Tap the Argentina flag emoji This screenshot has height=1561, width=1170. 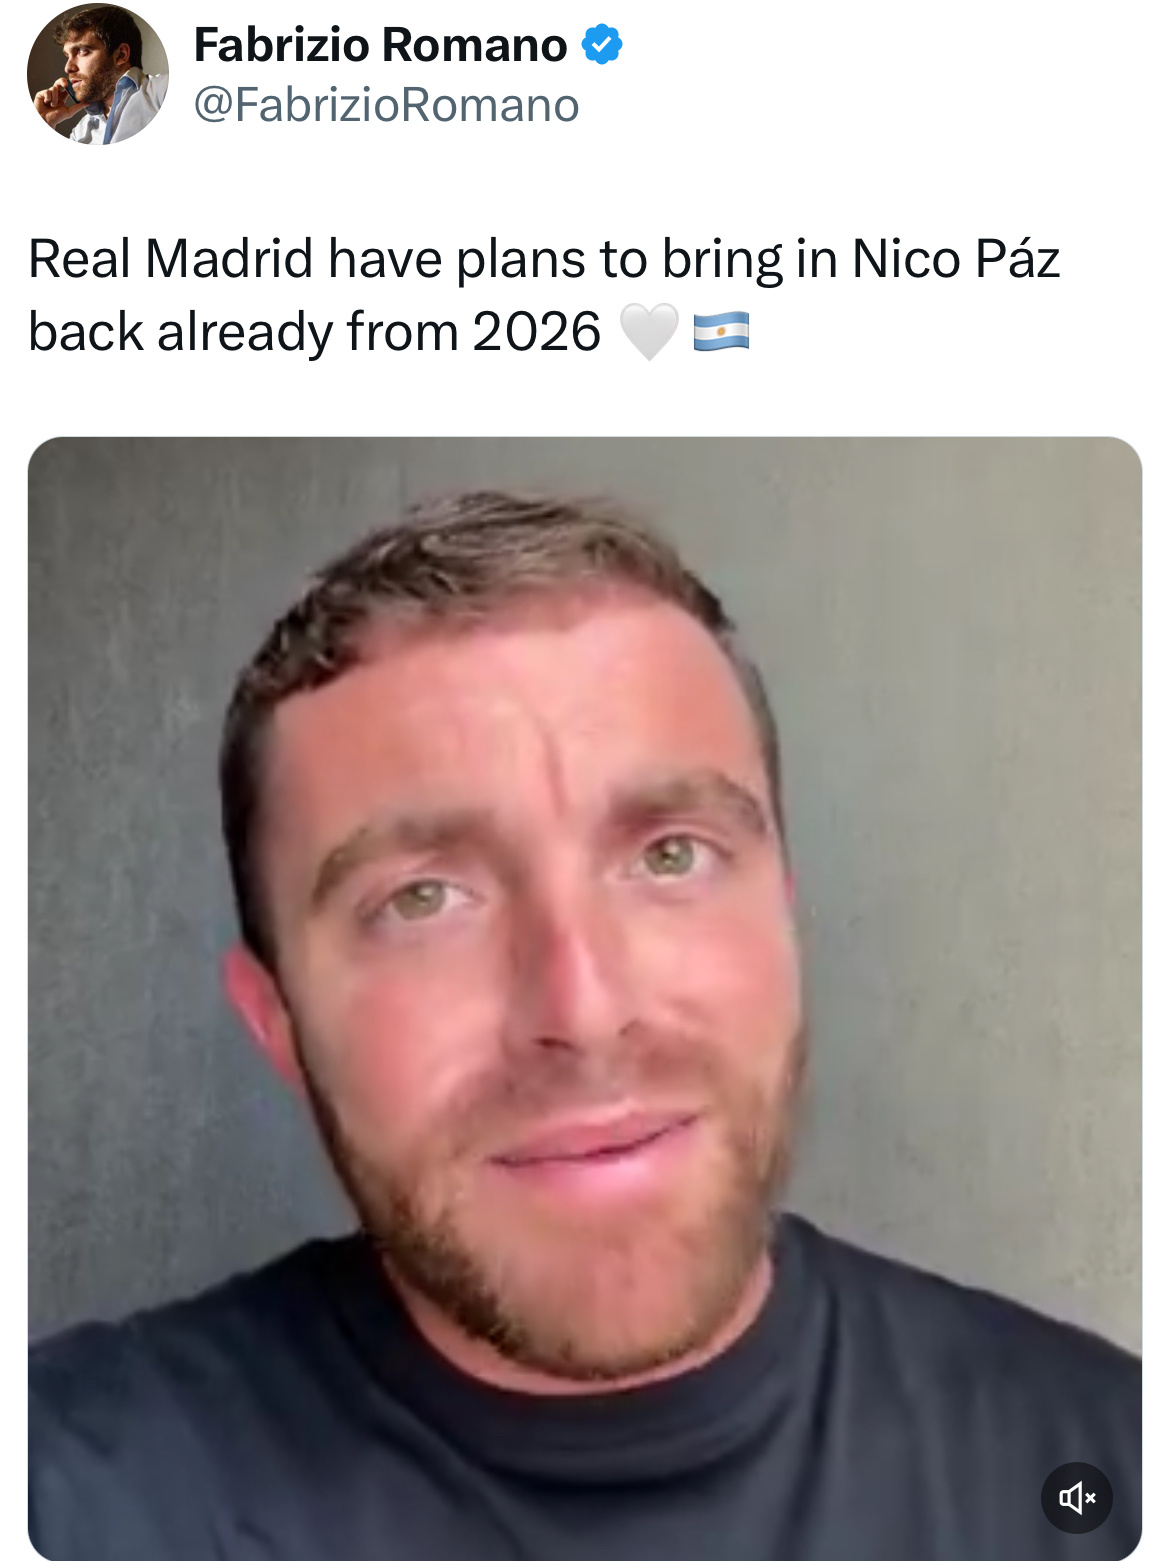tap(722, 331)
